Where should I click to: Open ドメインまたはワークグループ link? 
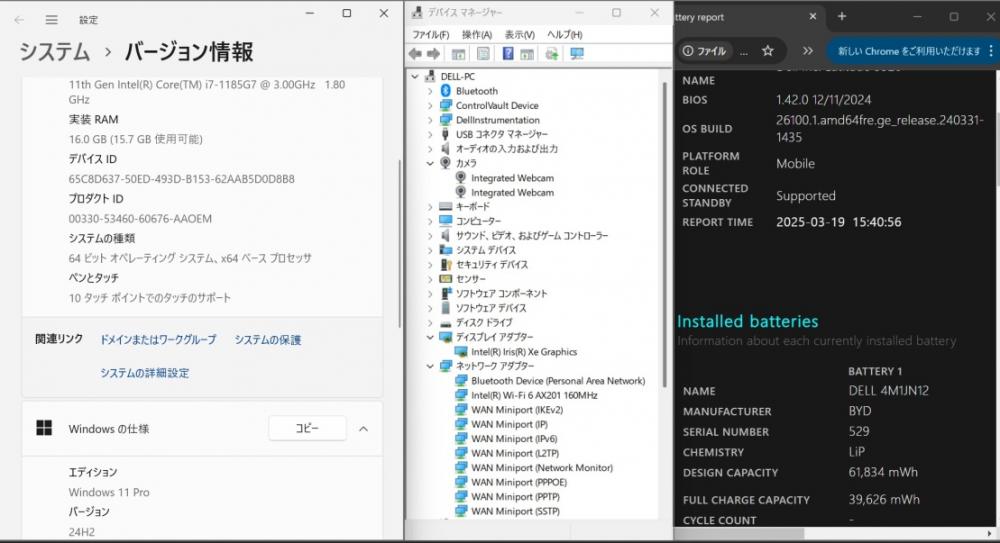(x=158, y=339)
